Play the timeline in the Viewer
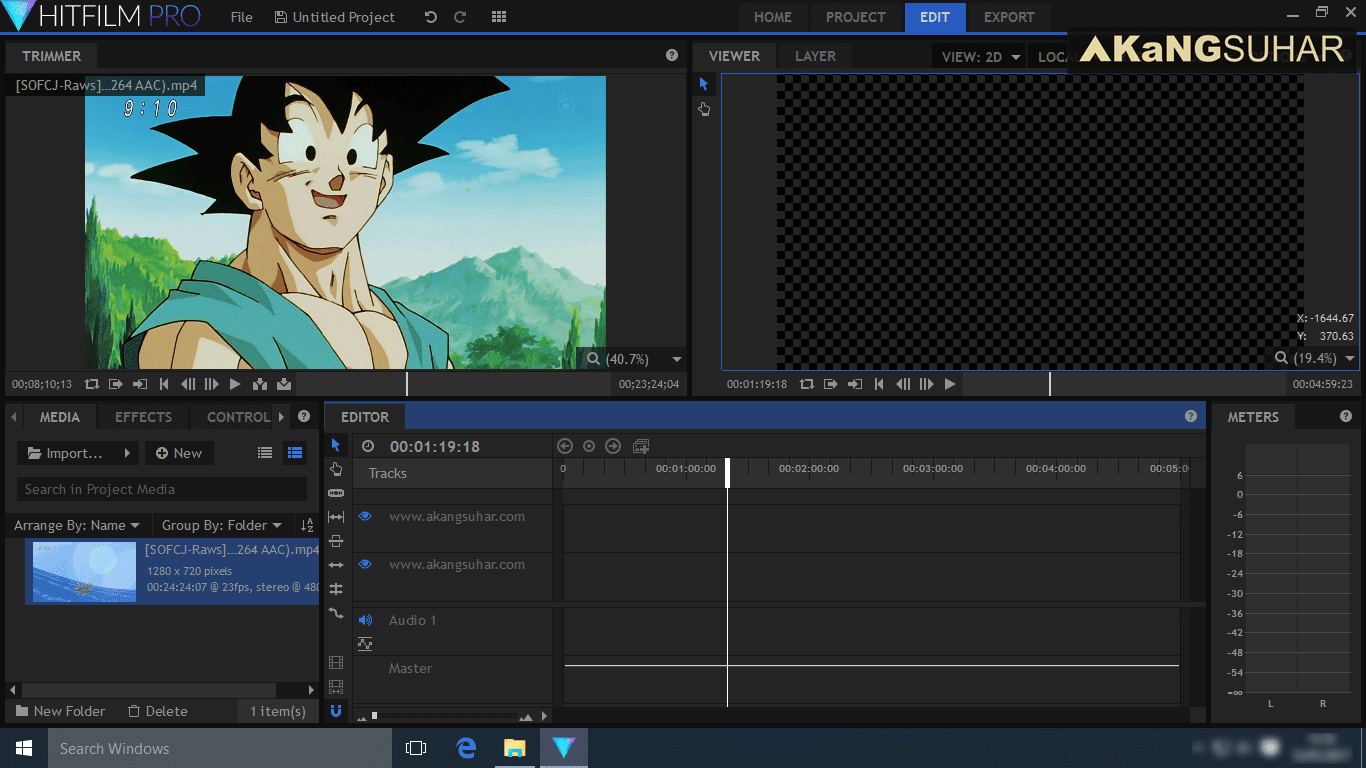The width and height of the screenshot is (1366, 768). coord(950,384)
